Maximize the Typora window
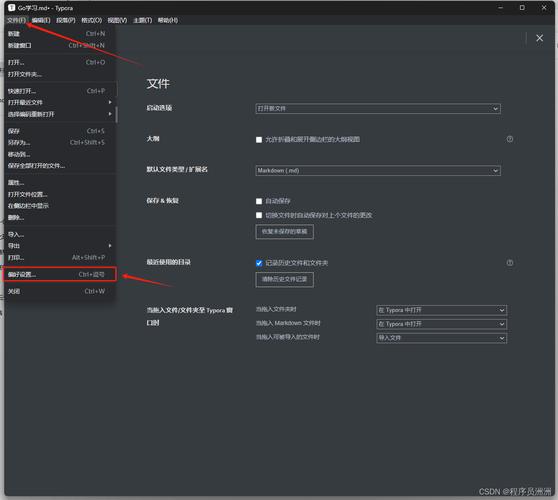Screen dimensions: 558x500 click(522, 7)
